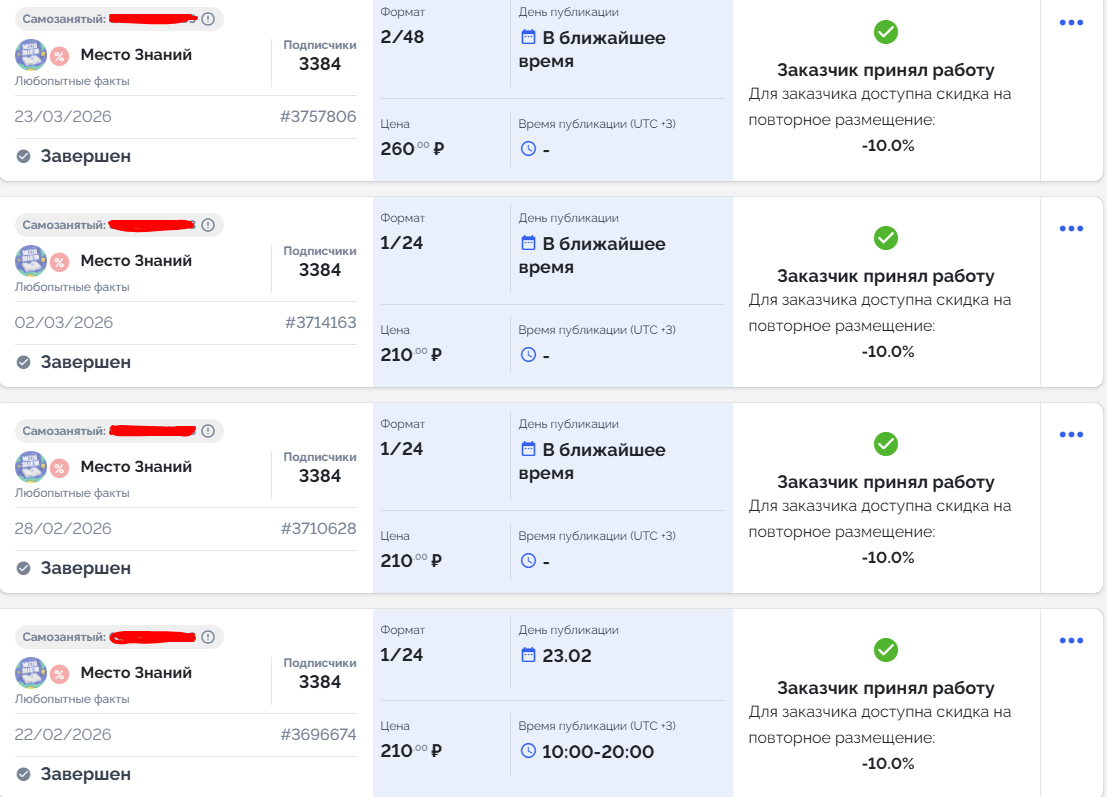Click info icon on order #3757806 self-employed badge
The image size is (1107, 797).
[208, 19]
